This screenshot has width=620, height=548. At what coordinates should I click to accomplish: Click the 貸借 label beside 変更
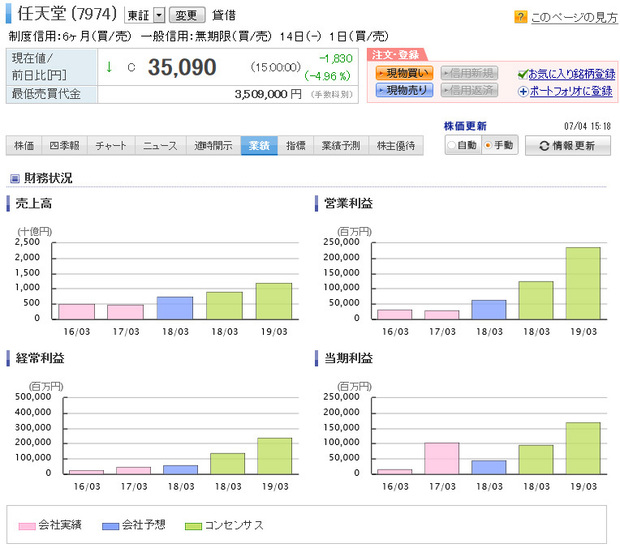point(224,15)
